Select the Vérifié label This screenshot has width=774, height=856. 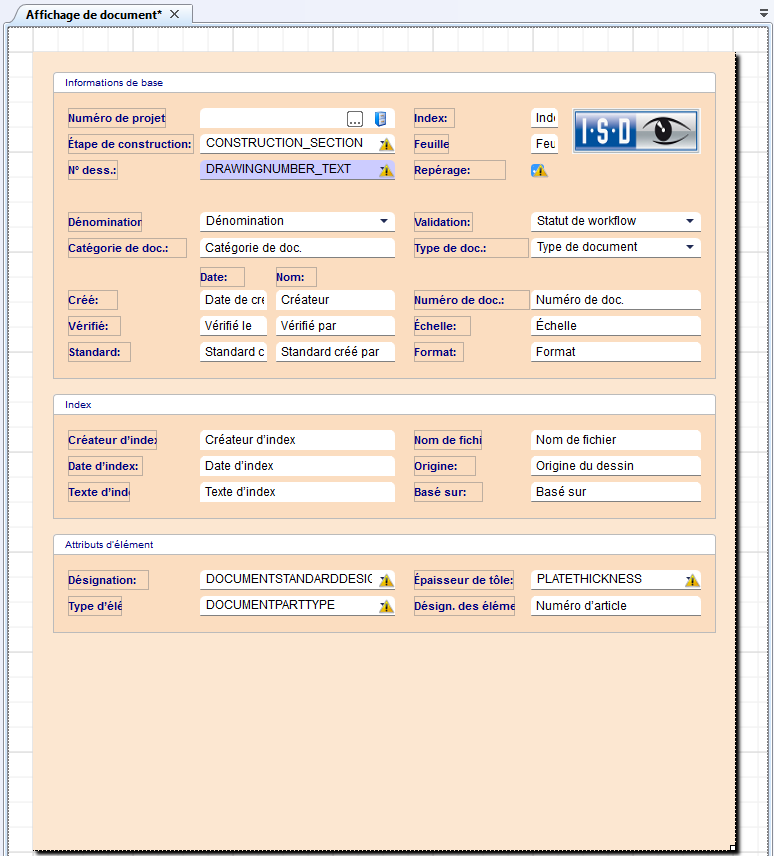click(x=94, y=326)
